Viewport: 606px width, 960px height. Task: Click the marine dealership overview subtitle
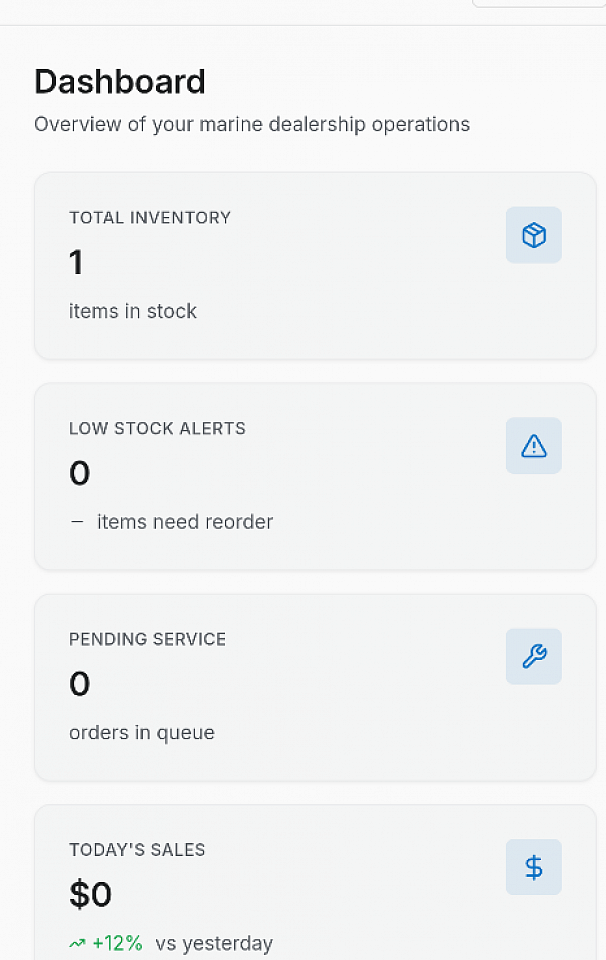tap(252, 125)
